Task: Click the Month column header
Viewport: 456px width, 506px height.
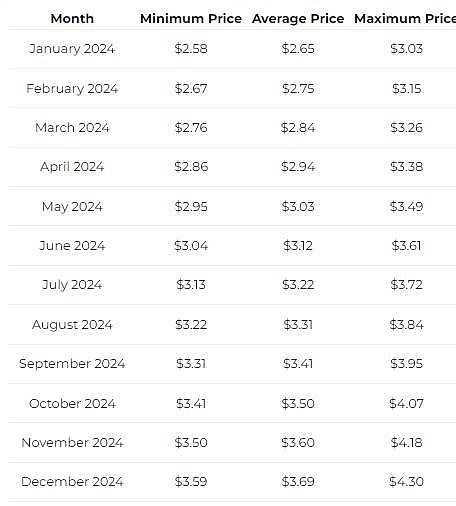Action: click(72, 19)
